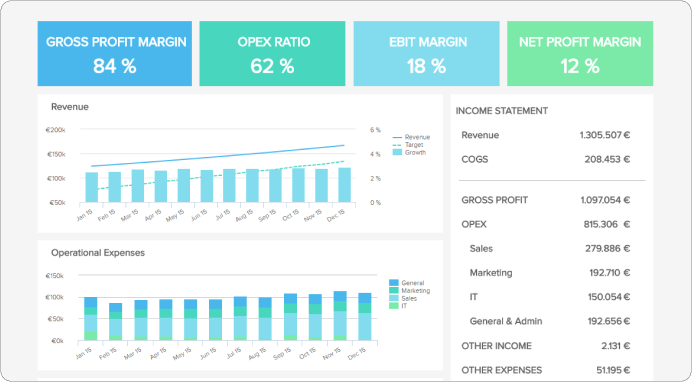
Task: Click the IT legend color swatch
Action: point(394,306)
